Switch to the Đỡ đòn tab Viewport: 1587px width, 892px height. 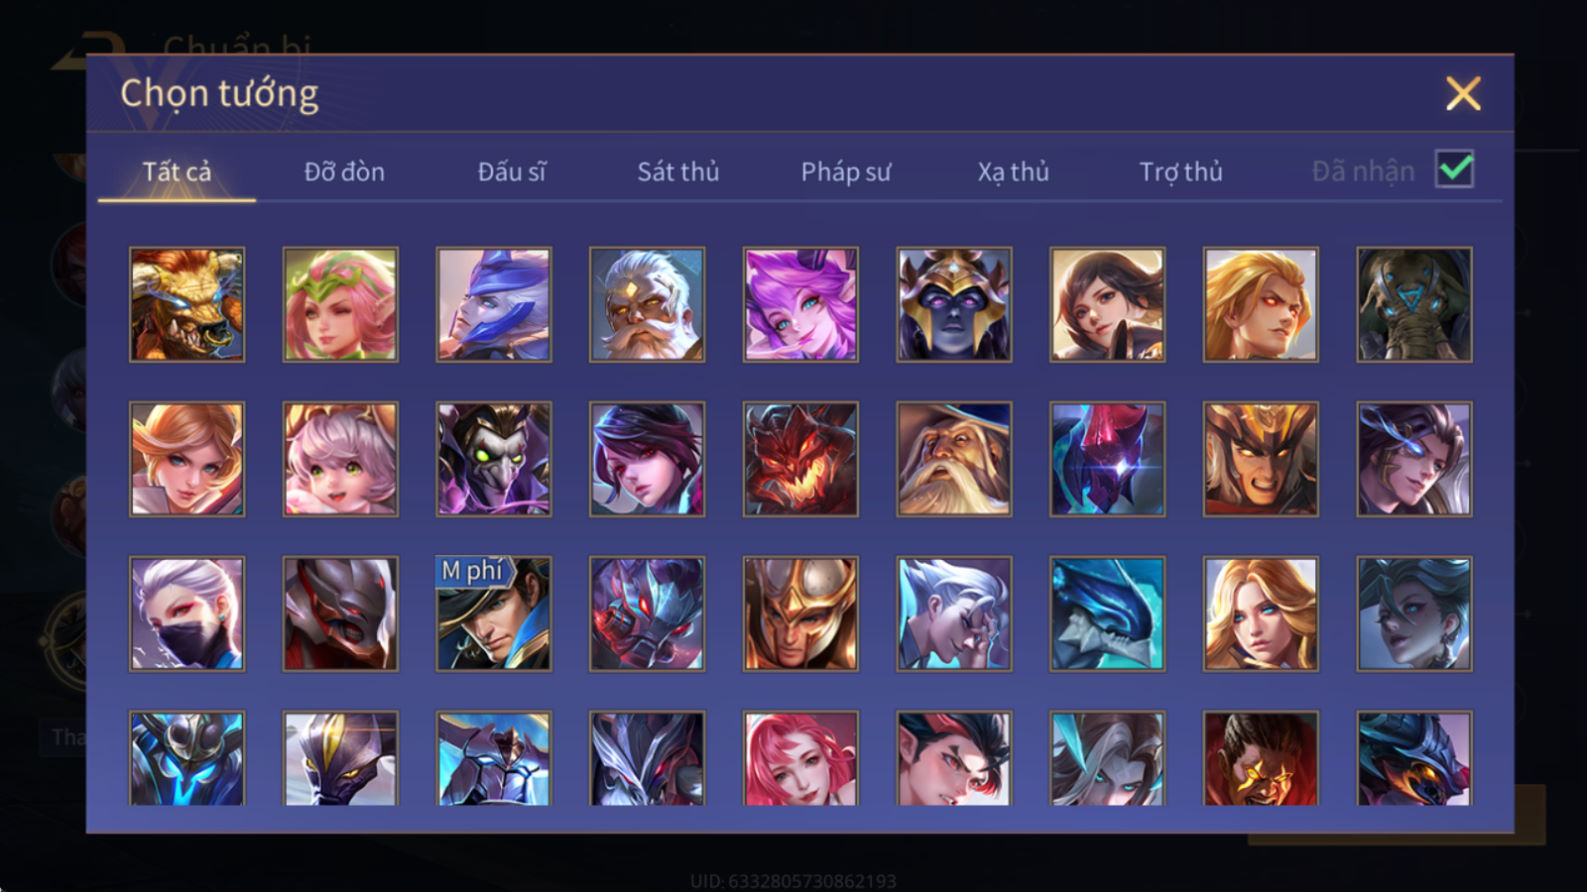tap(344, 172)
